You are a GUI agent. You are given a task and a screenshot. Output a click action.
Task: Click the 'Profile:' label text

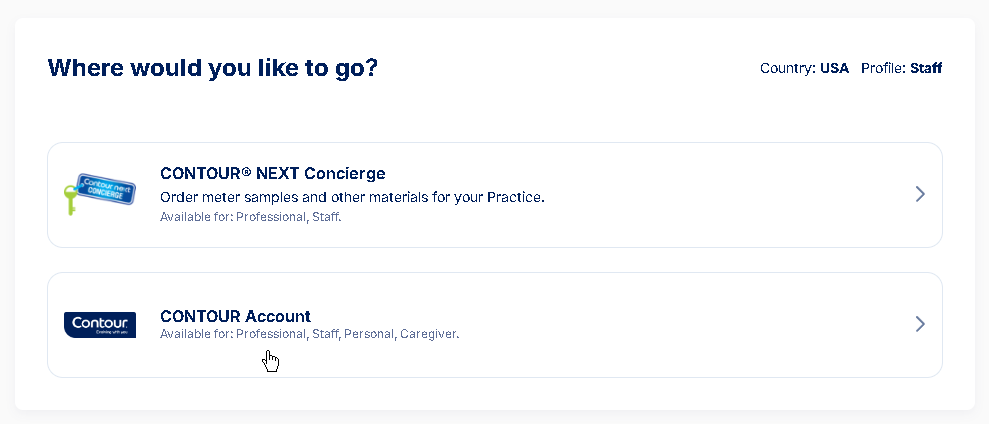(884, 68)
